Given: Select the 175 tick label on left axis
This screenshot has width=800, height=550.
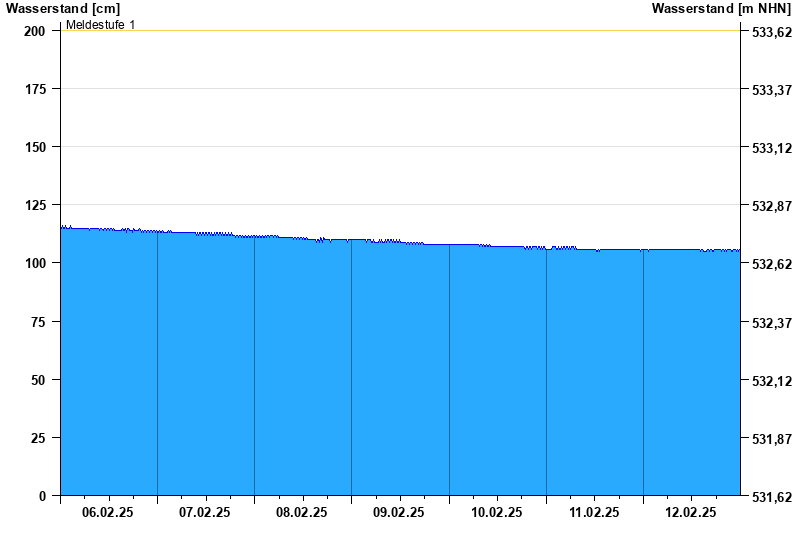Looking at the screenshot, I should [x=35, y=89].
